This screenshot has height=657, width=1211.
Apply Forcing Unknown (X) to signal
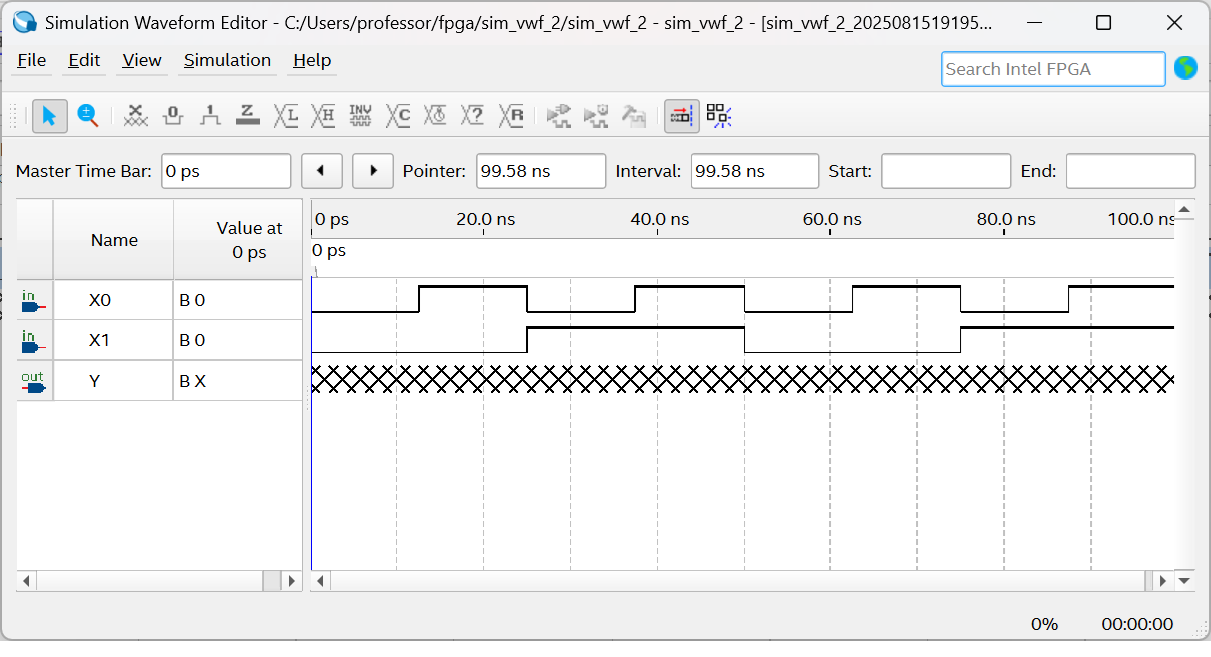point(136,116)
